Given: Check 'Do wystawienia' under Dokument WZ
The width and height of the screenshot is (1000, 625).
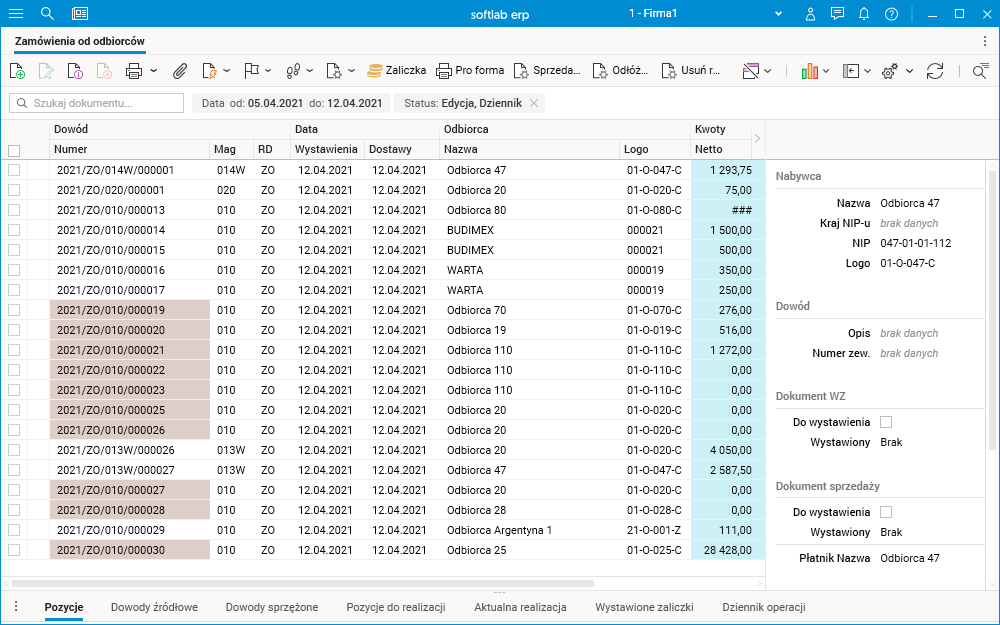Looking at the screenshot, I should [886, 422].
